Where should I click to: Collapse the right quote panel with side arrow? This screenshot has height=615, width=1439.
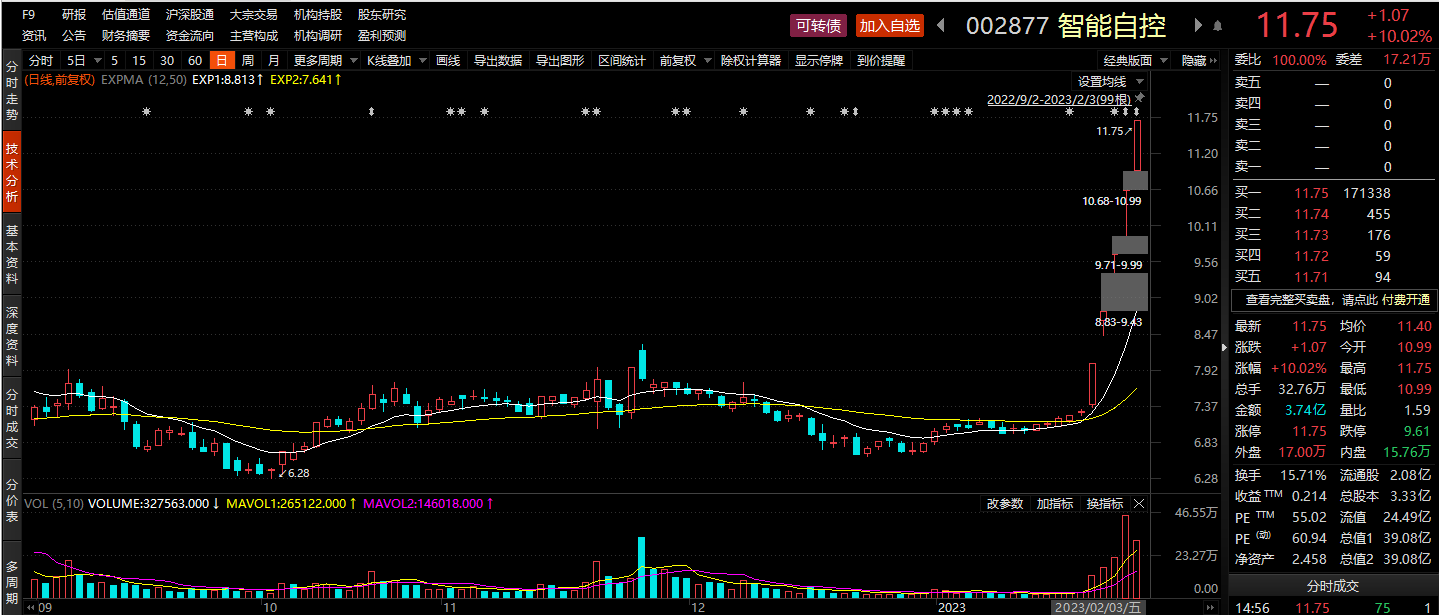1224,347
